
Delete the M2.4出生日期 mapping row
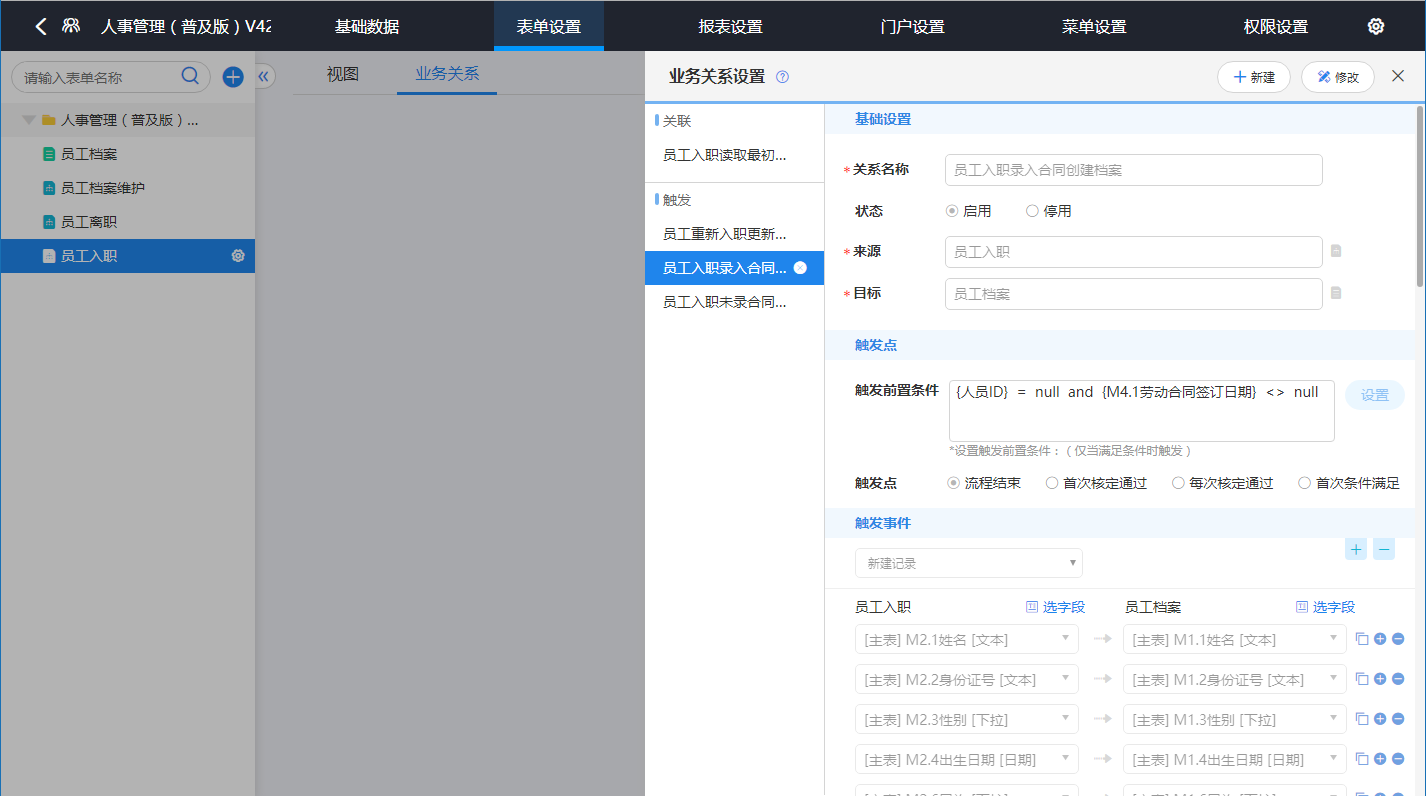click(x=1398, y=759)
